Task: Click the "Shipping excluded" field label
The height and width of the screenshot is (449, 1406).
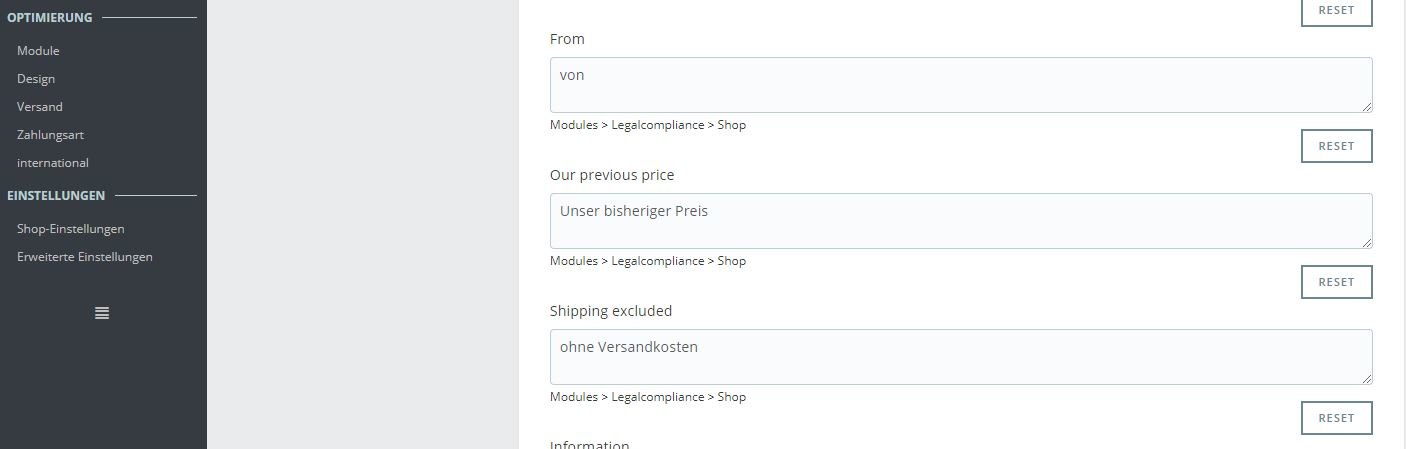Action: (611, 311)
